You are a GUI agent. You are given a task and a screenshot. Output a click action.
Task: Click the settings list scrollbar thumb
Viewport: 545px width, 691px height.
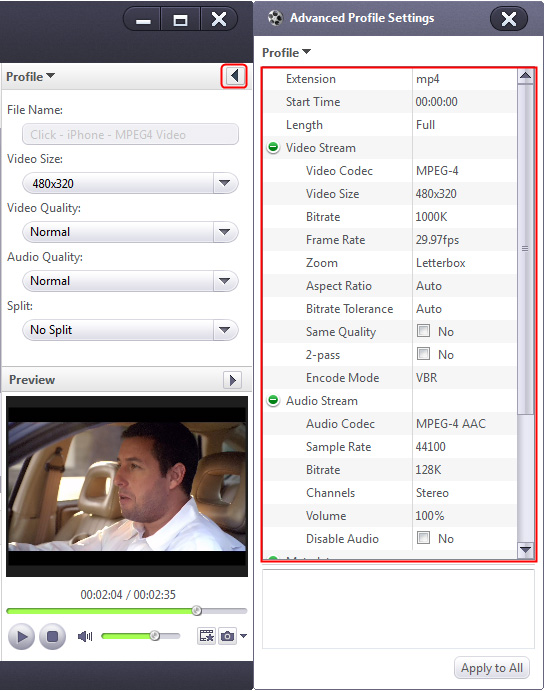525,249
